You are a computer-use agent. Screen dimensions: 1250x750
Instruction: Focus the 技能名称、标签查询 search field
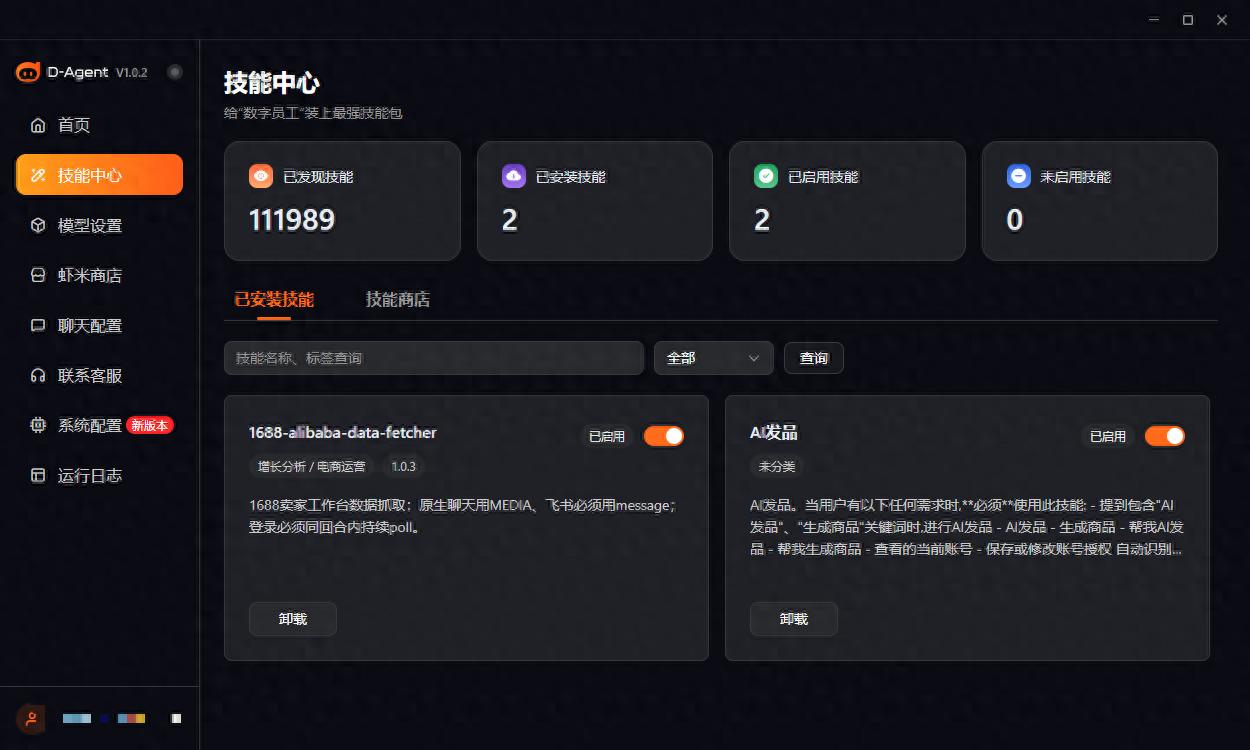[x=434, y=358]
